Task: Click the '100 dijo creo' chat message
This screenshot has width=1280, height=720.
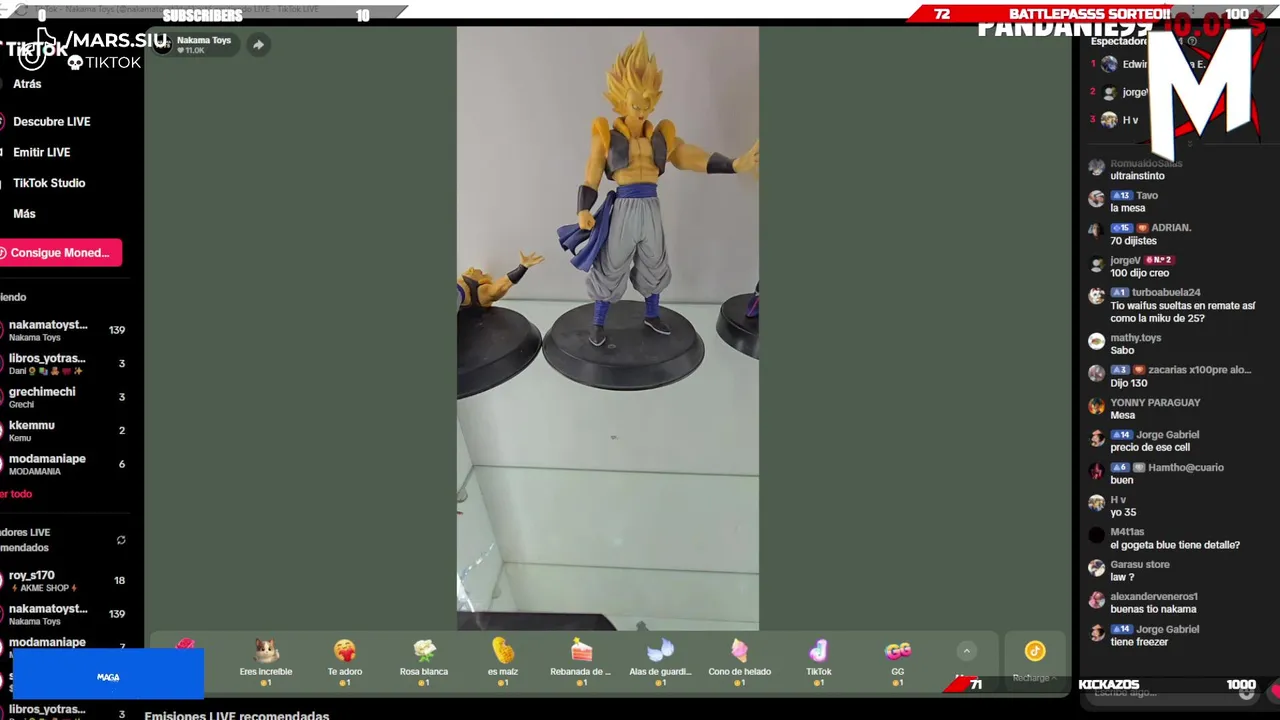Action: (1139, 273)
